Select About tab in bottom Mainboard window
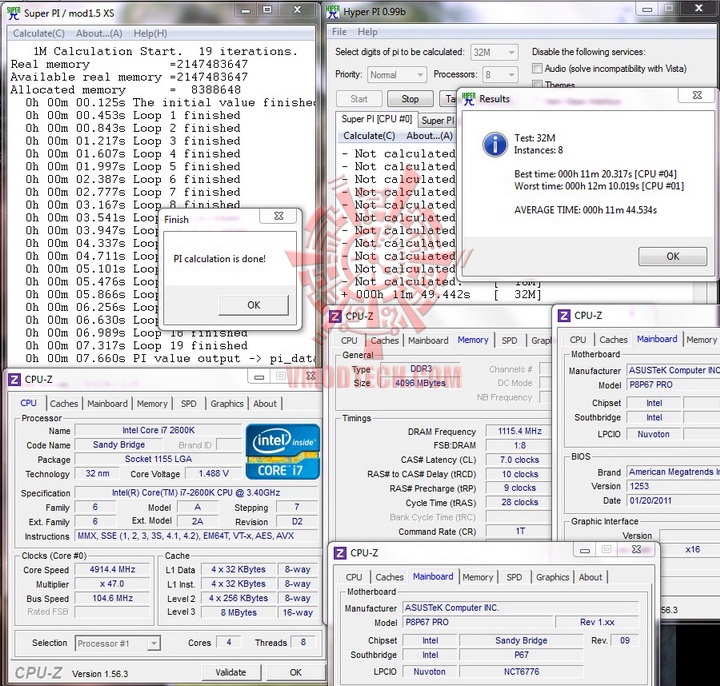 click(x=590, y=577)
